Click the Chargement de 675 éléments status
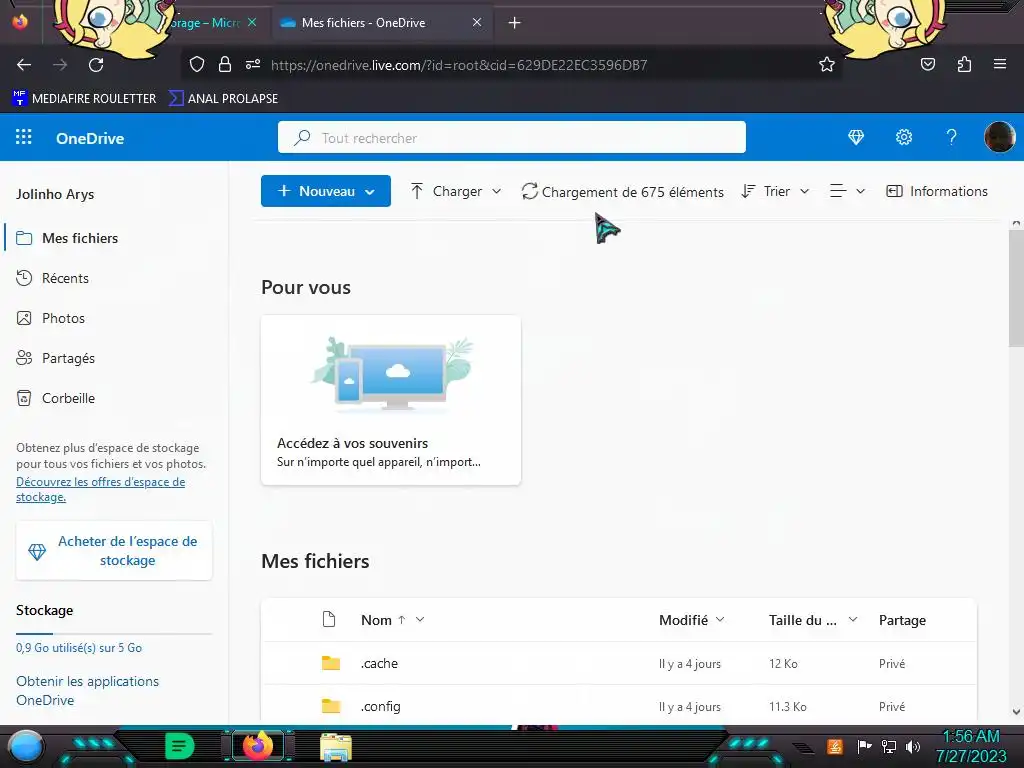 (622, 192)
